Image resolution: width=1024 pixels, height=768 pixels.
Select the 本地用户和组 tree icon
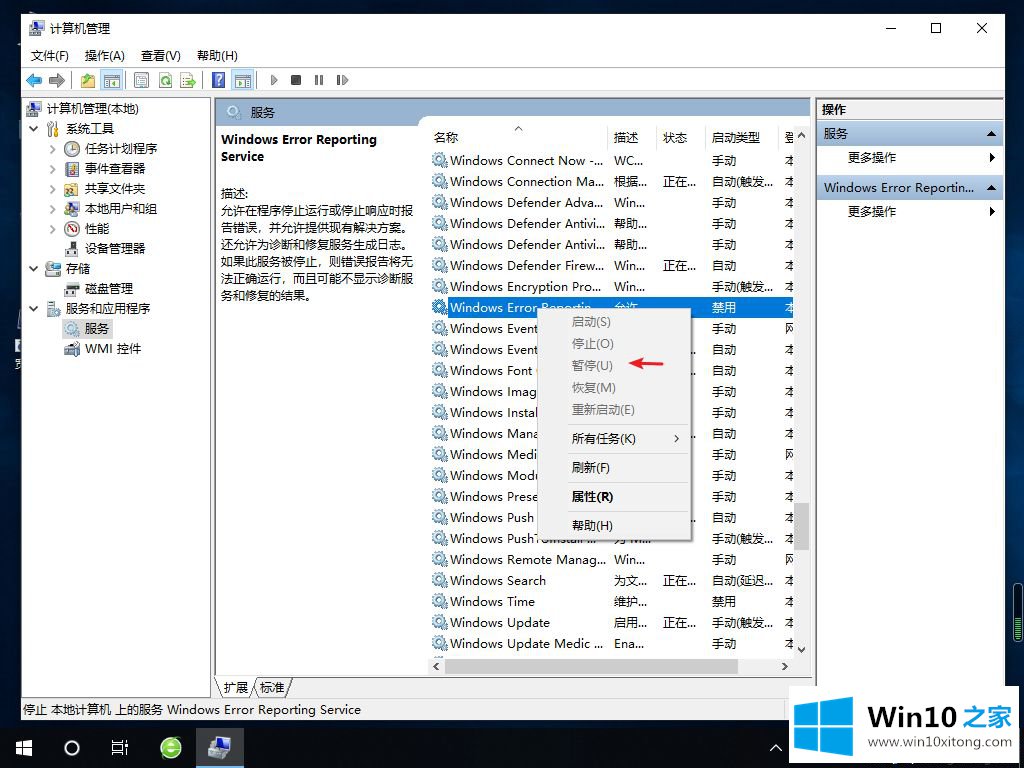click(x=72, y=209)
